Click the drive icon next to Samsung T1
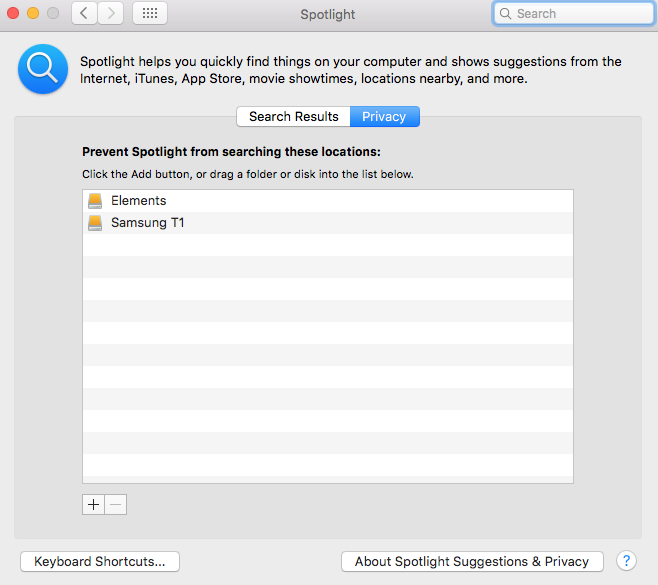The width and height of the screenshot is (658, 585). click(95, 223)
